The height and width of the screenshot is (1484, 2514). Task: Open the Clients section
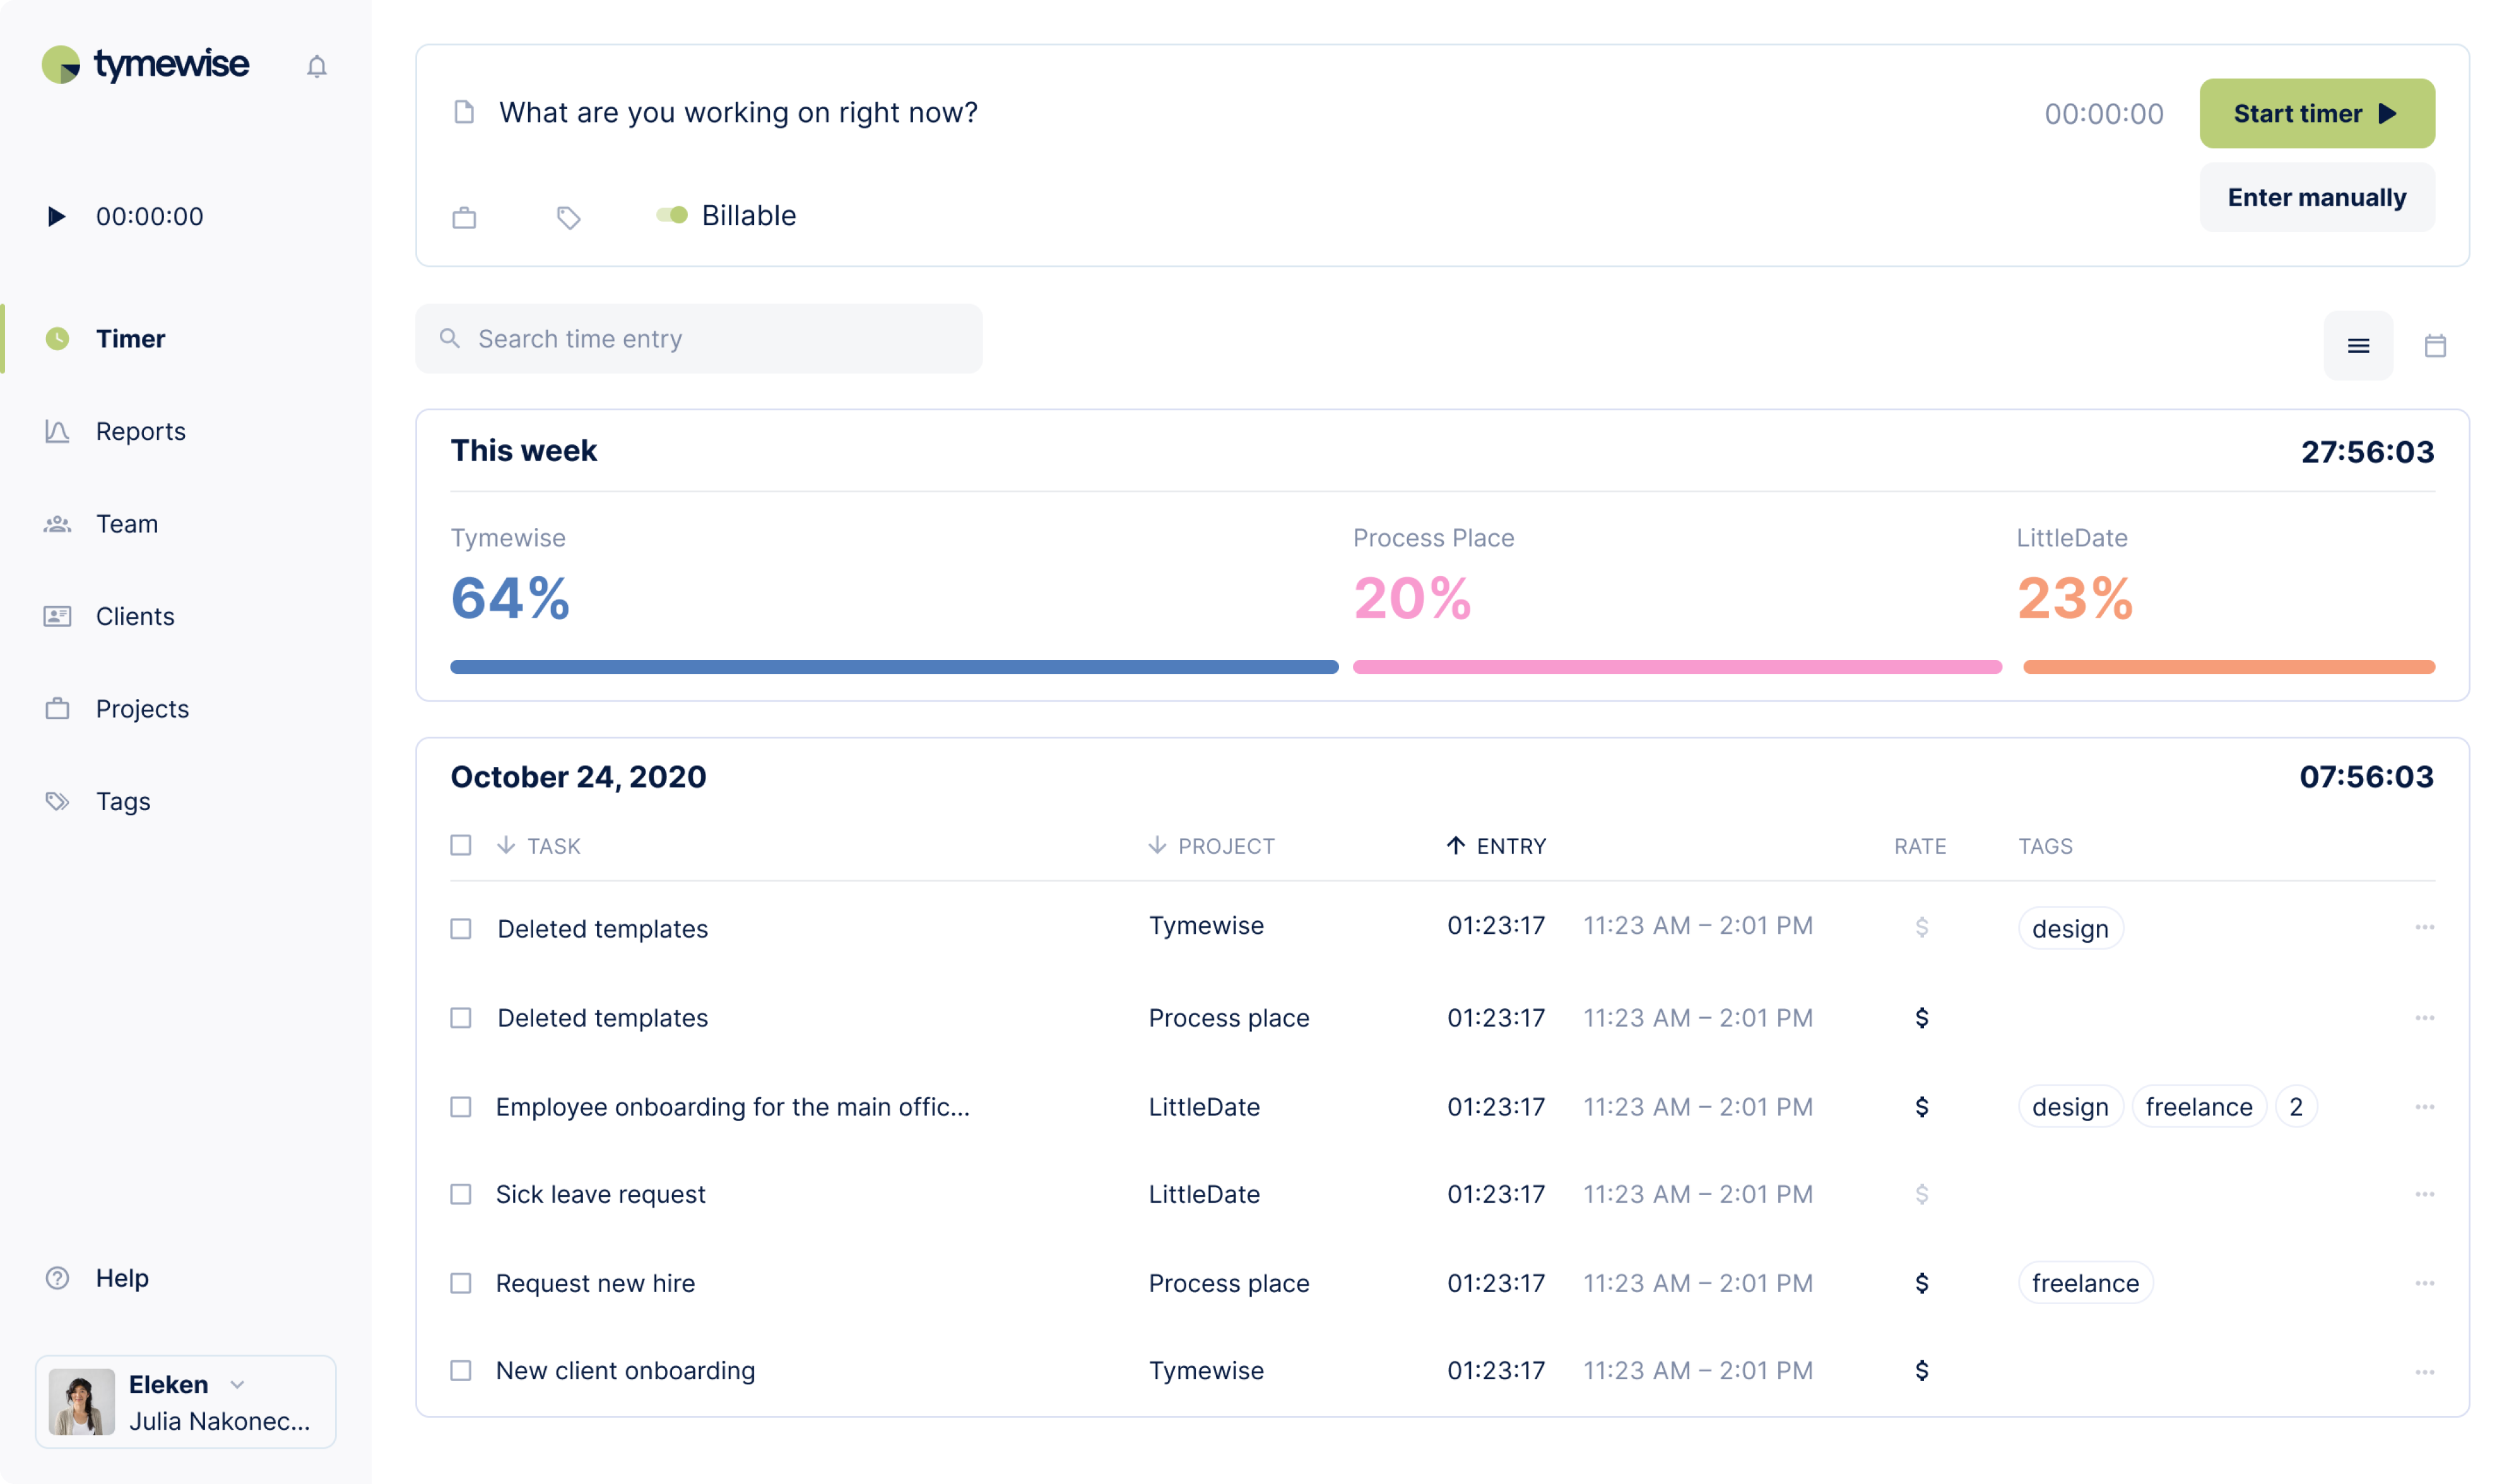[x=135, y=616]
